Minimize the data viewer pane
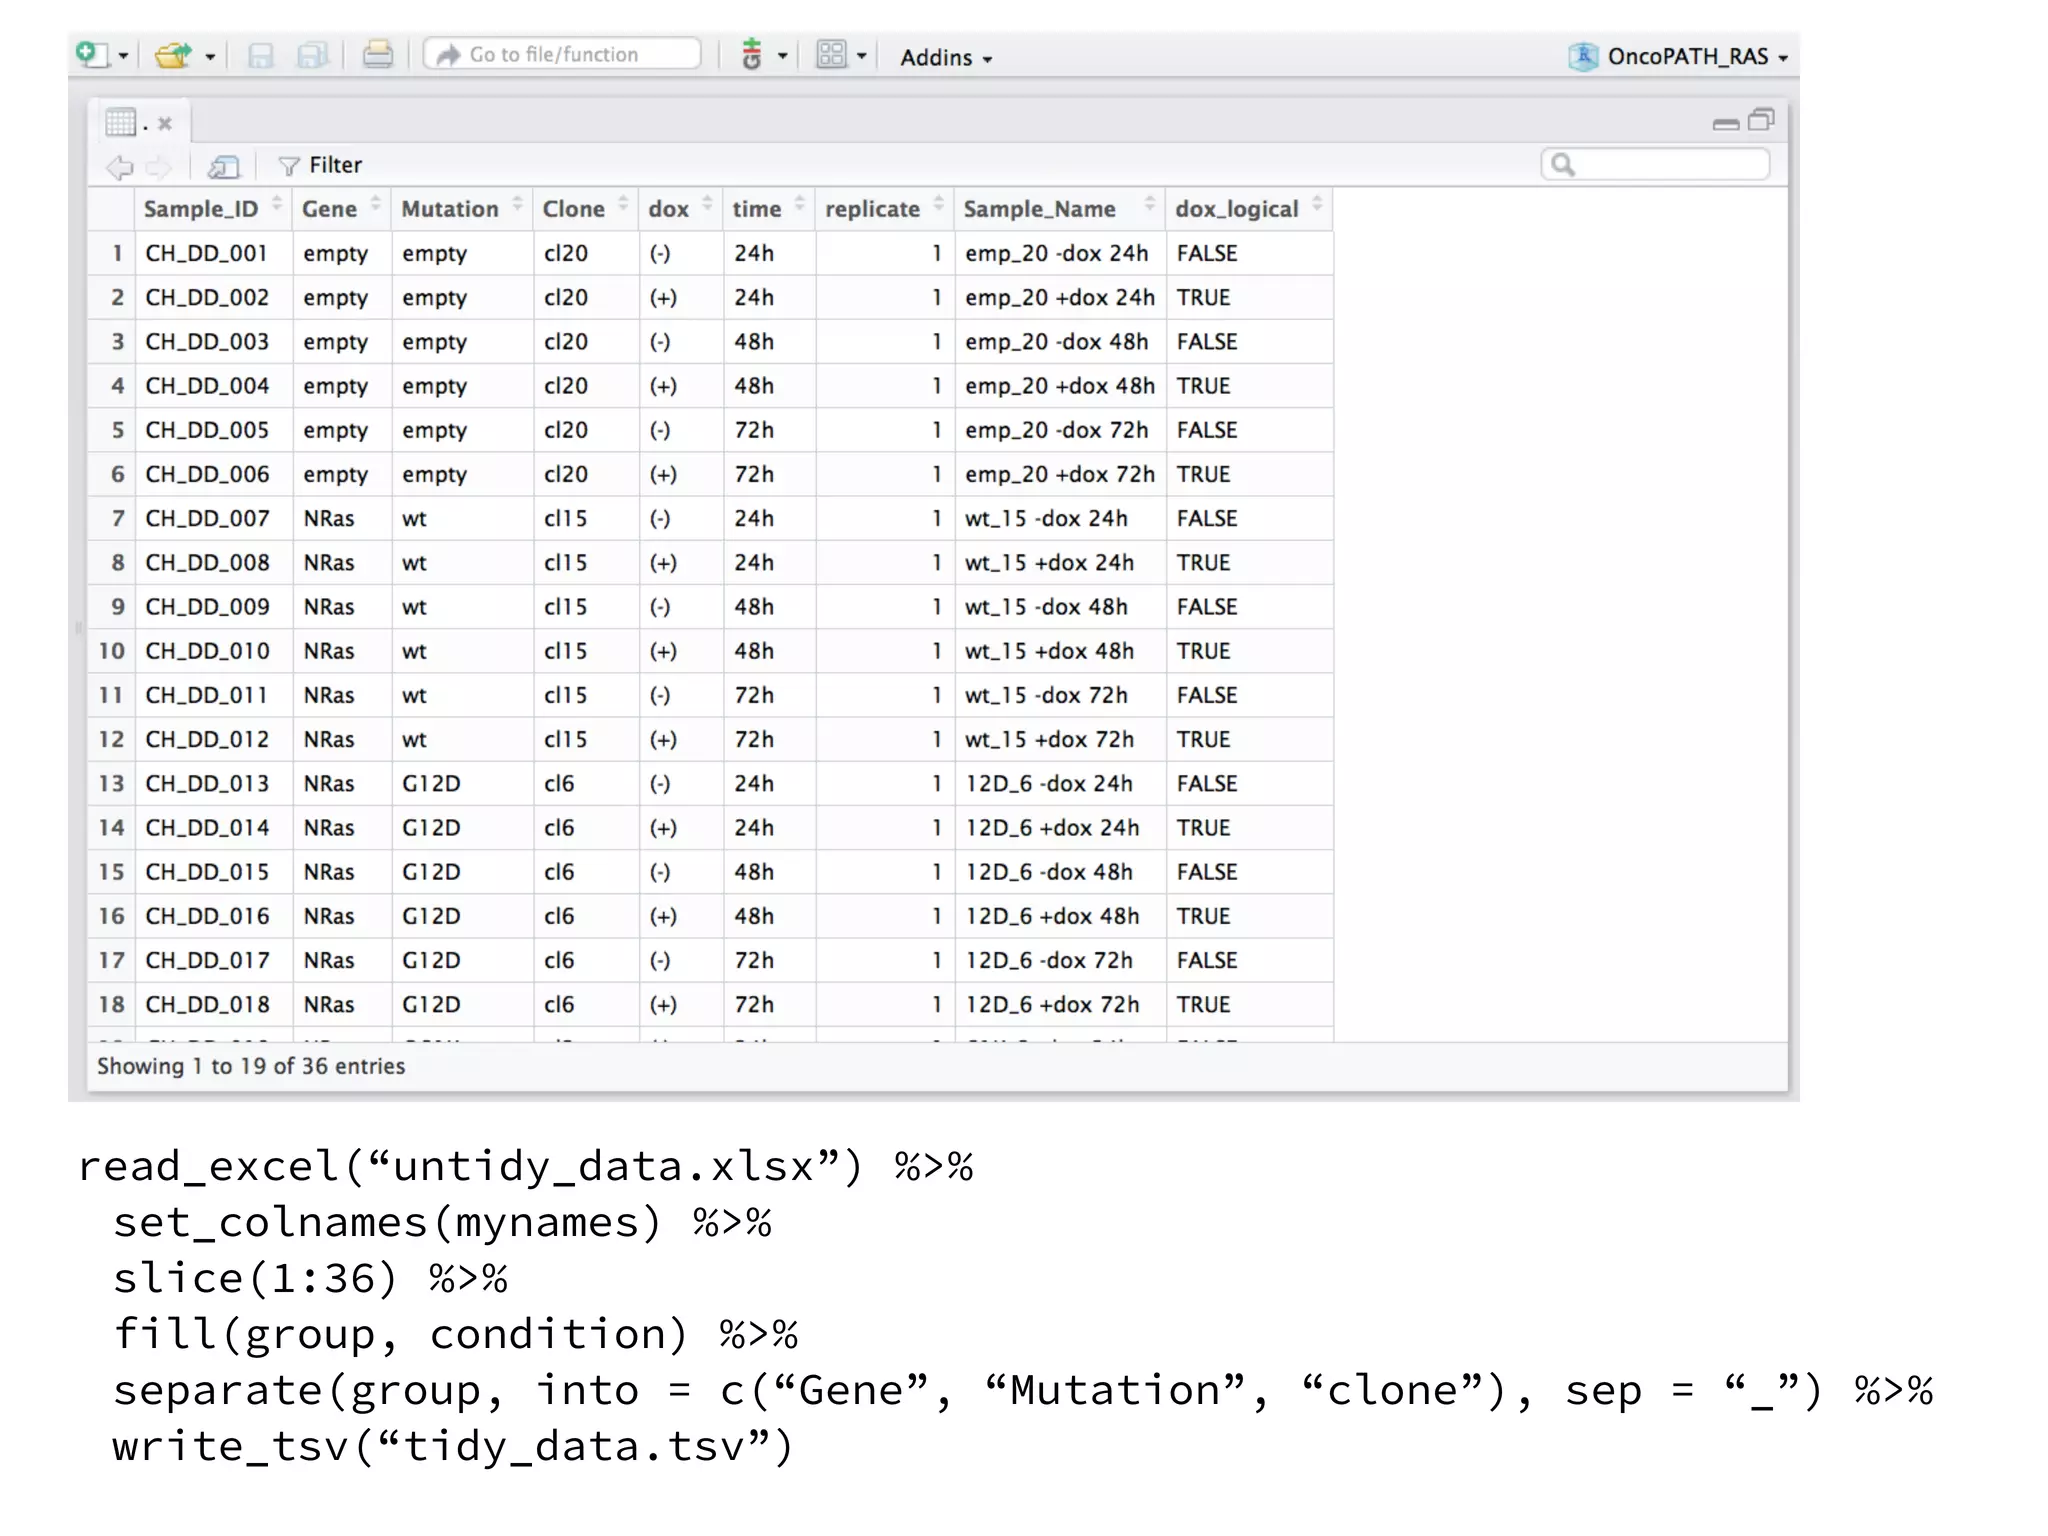Viewport: 2048px width, 1536px height. pyautogui.click(x=1726, y=124)
